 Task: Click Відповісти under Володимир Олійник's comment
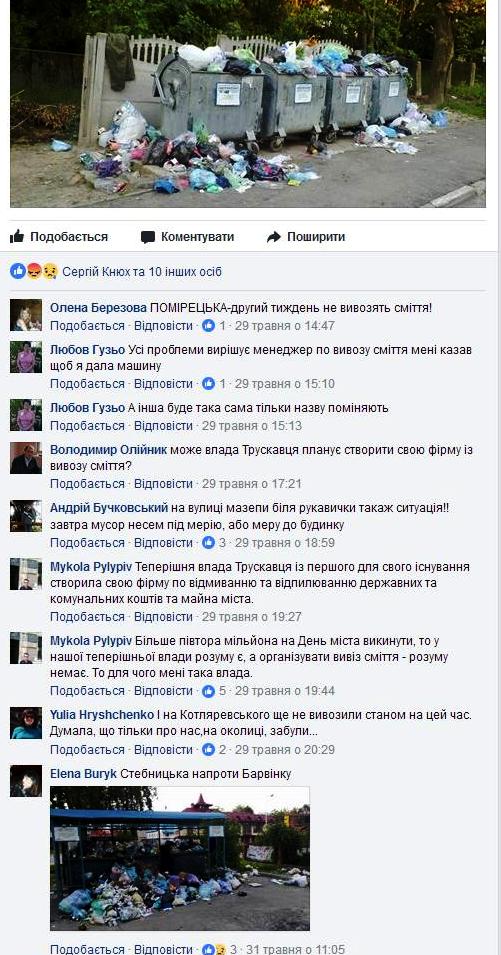pos(163,484)
